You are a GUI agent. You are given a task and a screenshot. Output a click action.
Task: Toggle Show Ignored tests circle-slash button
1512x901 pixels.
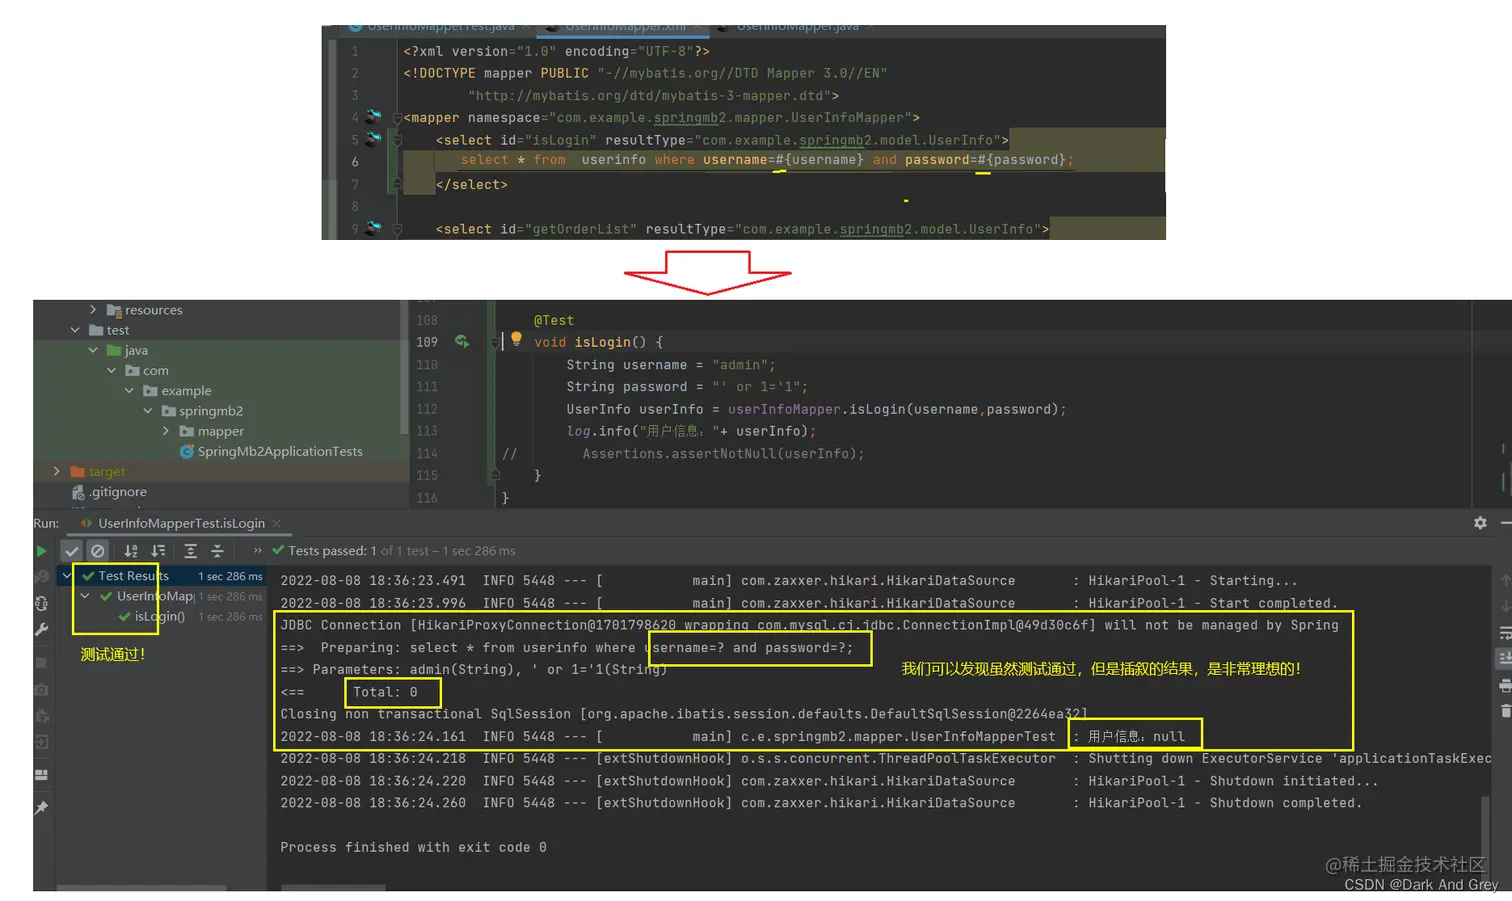pos(97,551)
